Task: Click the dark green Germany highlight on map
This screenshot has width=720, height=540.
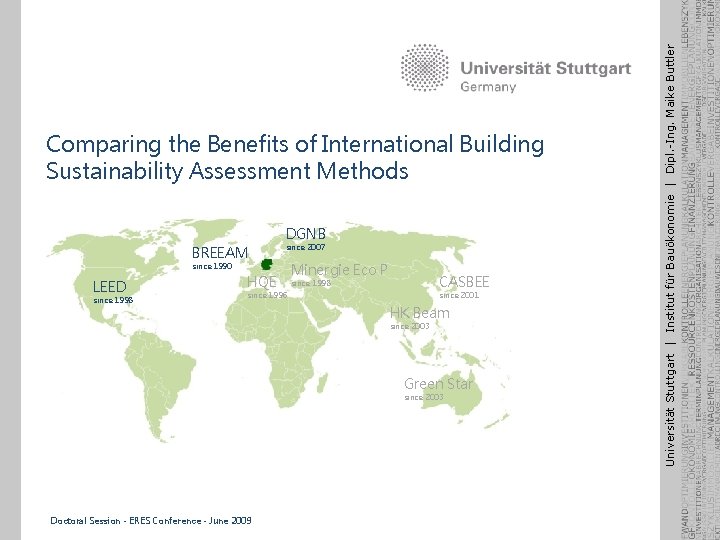Action: [x=267, y=264]
